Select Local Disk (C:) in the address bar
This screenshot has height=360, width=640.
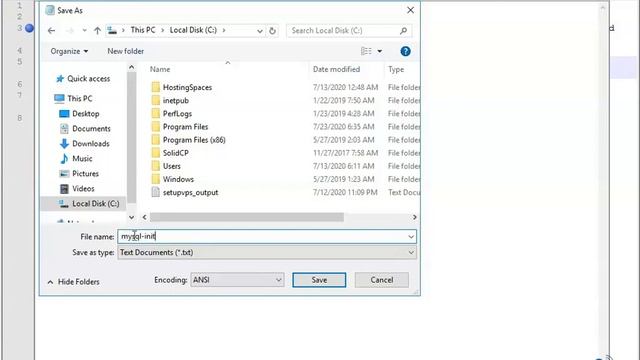[193, 30]
